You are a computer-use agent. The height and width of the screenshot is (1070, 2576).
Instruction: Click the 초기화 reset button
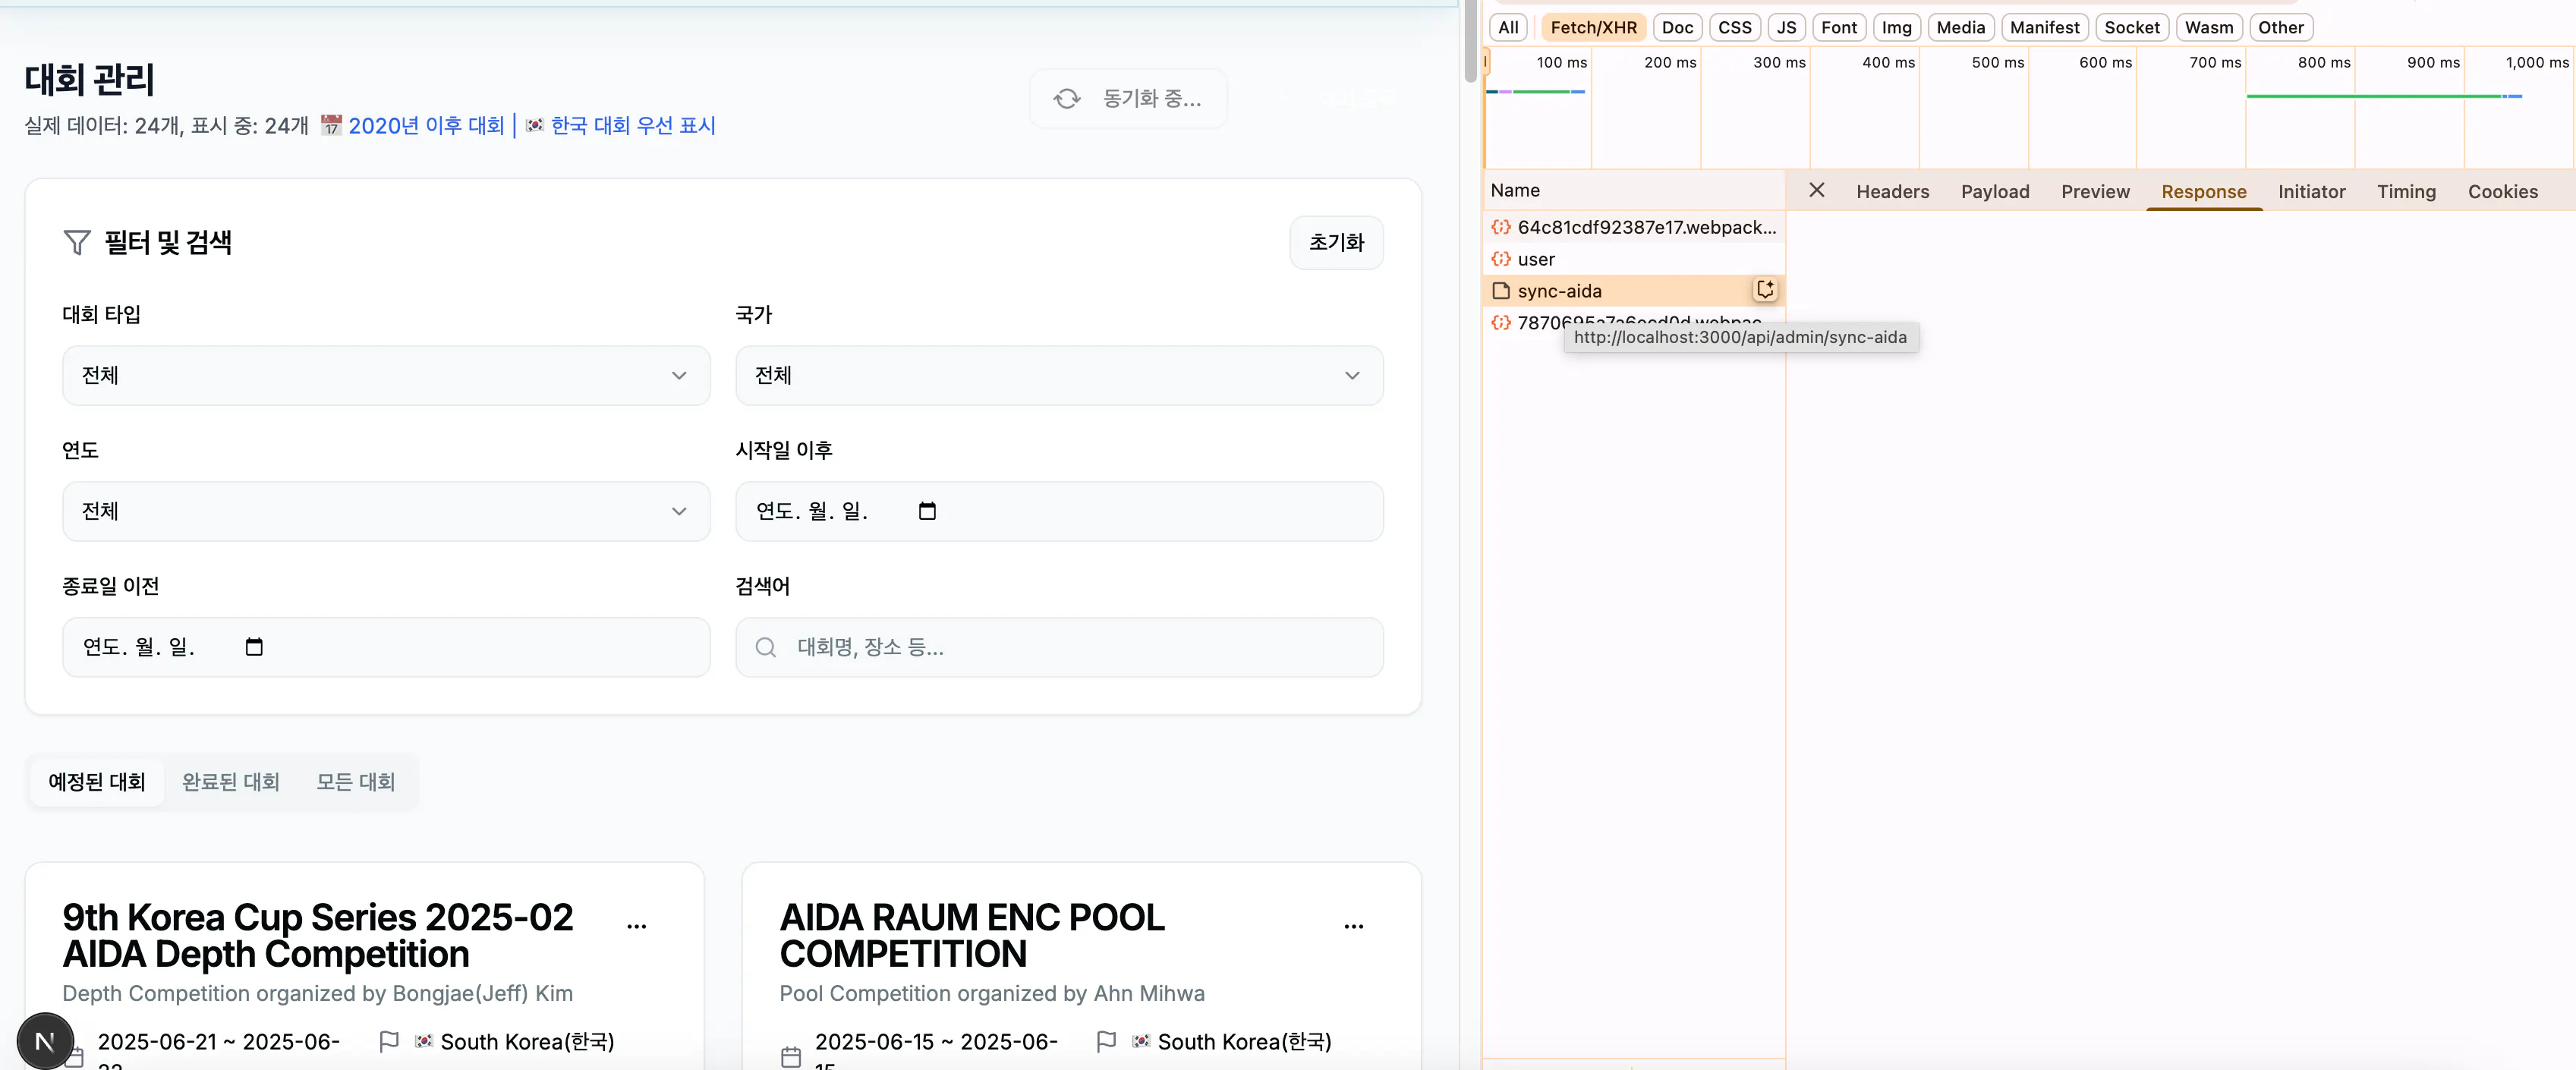[x=1336, y=242]
